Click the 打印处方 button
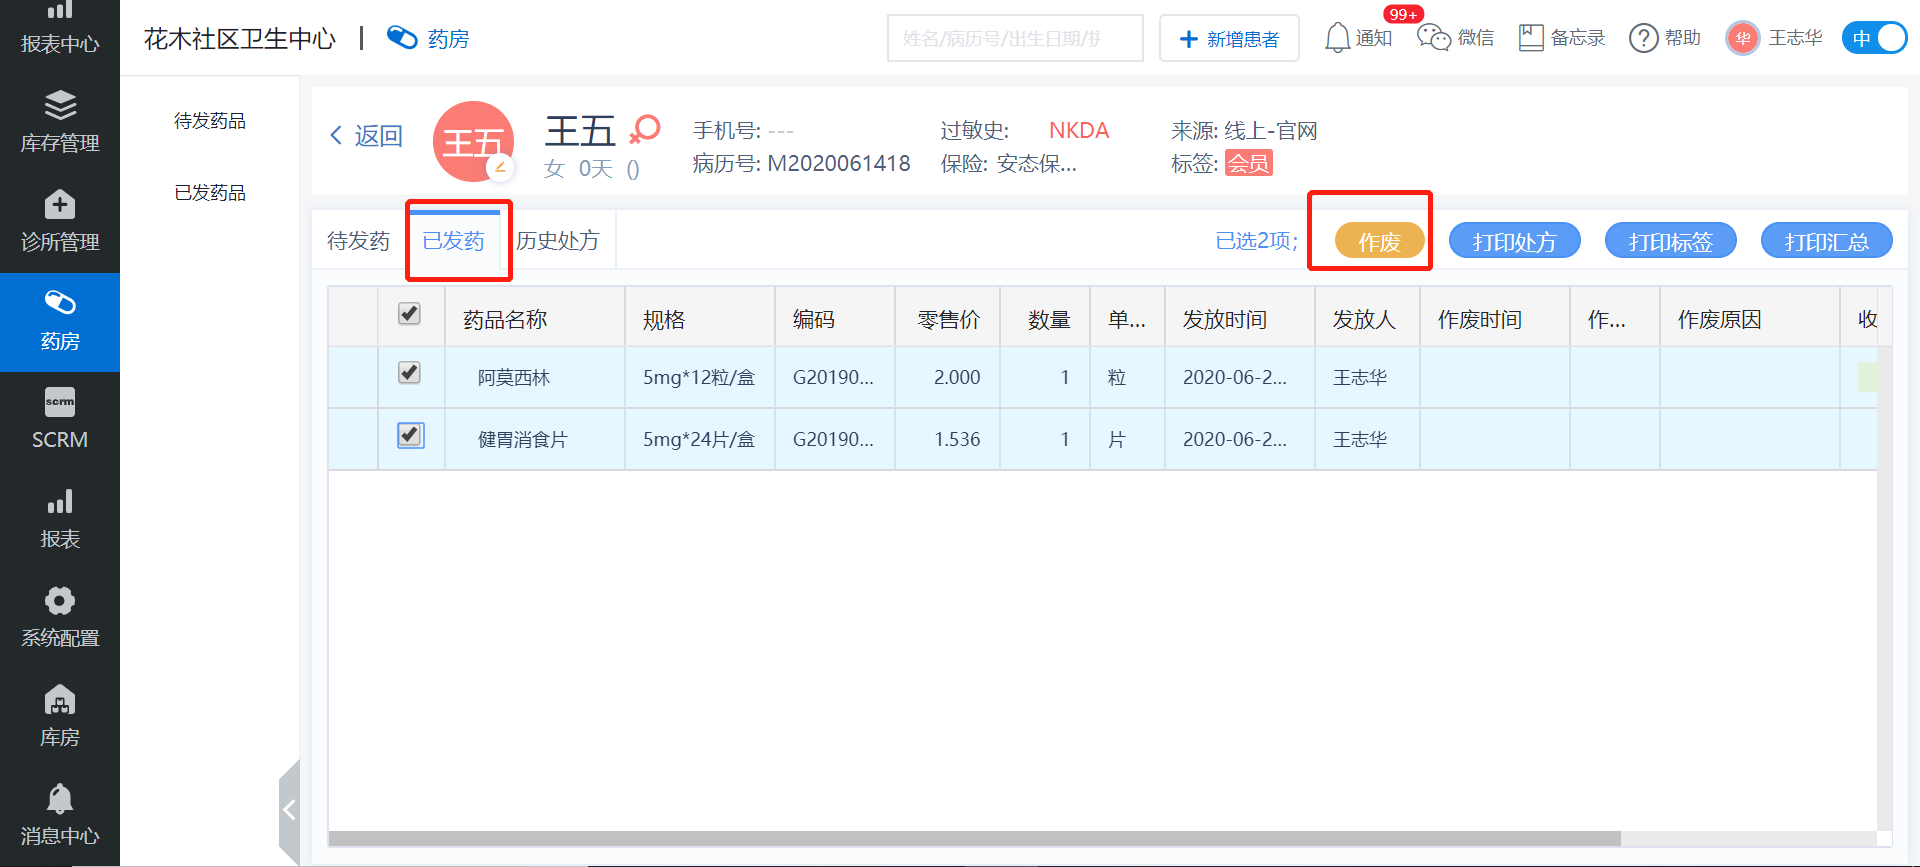This screenshot has width=1920, height=867. click(x=1515, y=241)
